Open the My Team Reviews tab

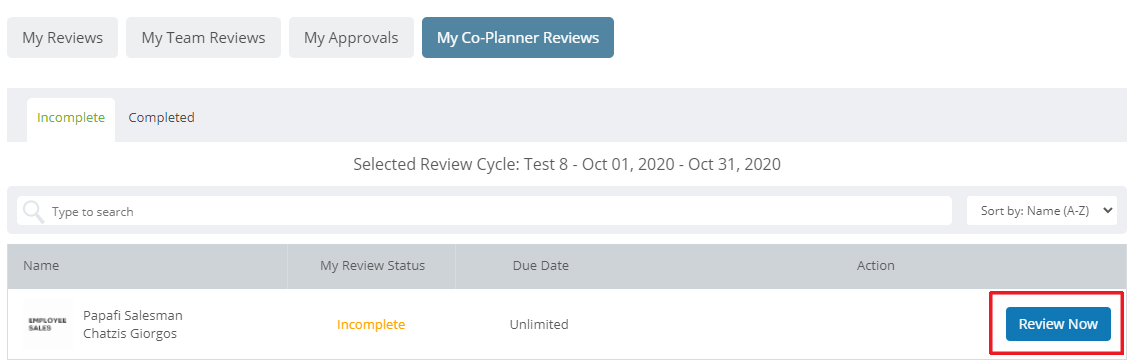pyautogui.click(x=204, y=37)
